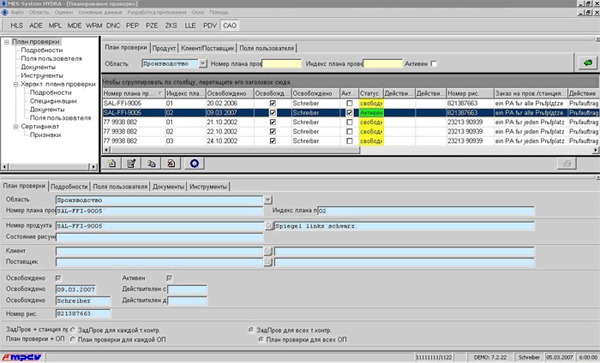600x363 pixels.
Task: Click the new inspection plan icon
Action: point(112,164)
